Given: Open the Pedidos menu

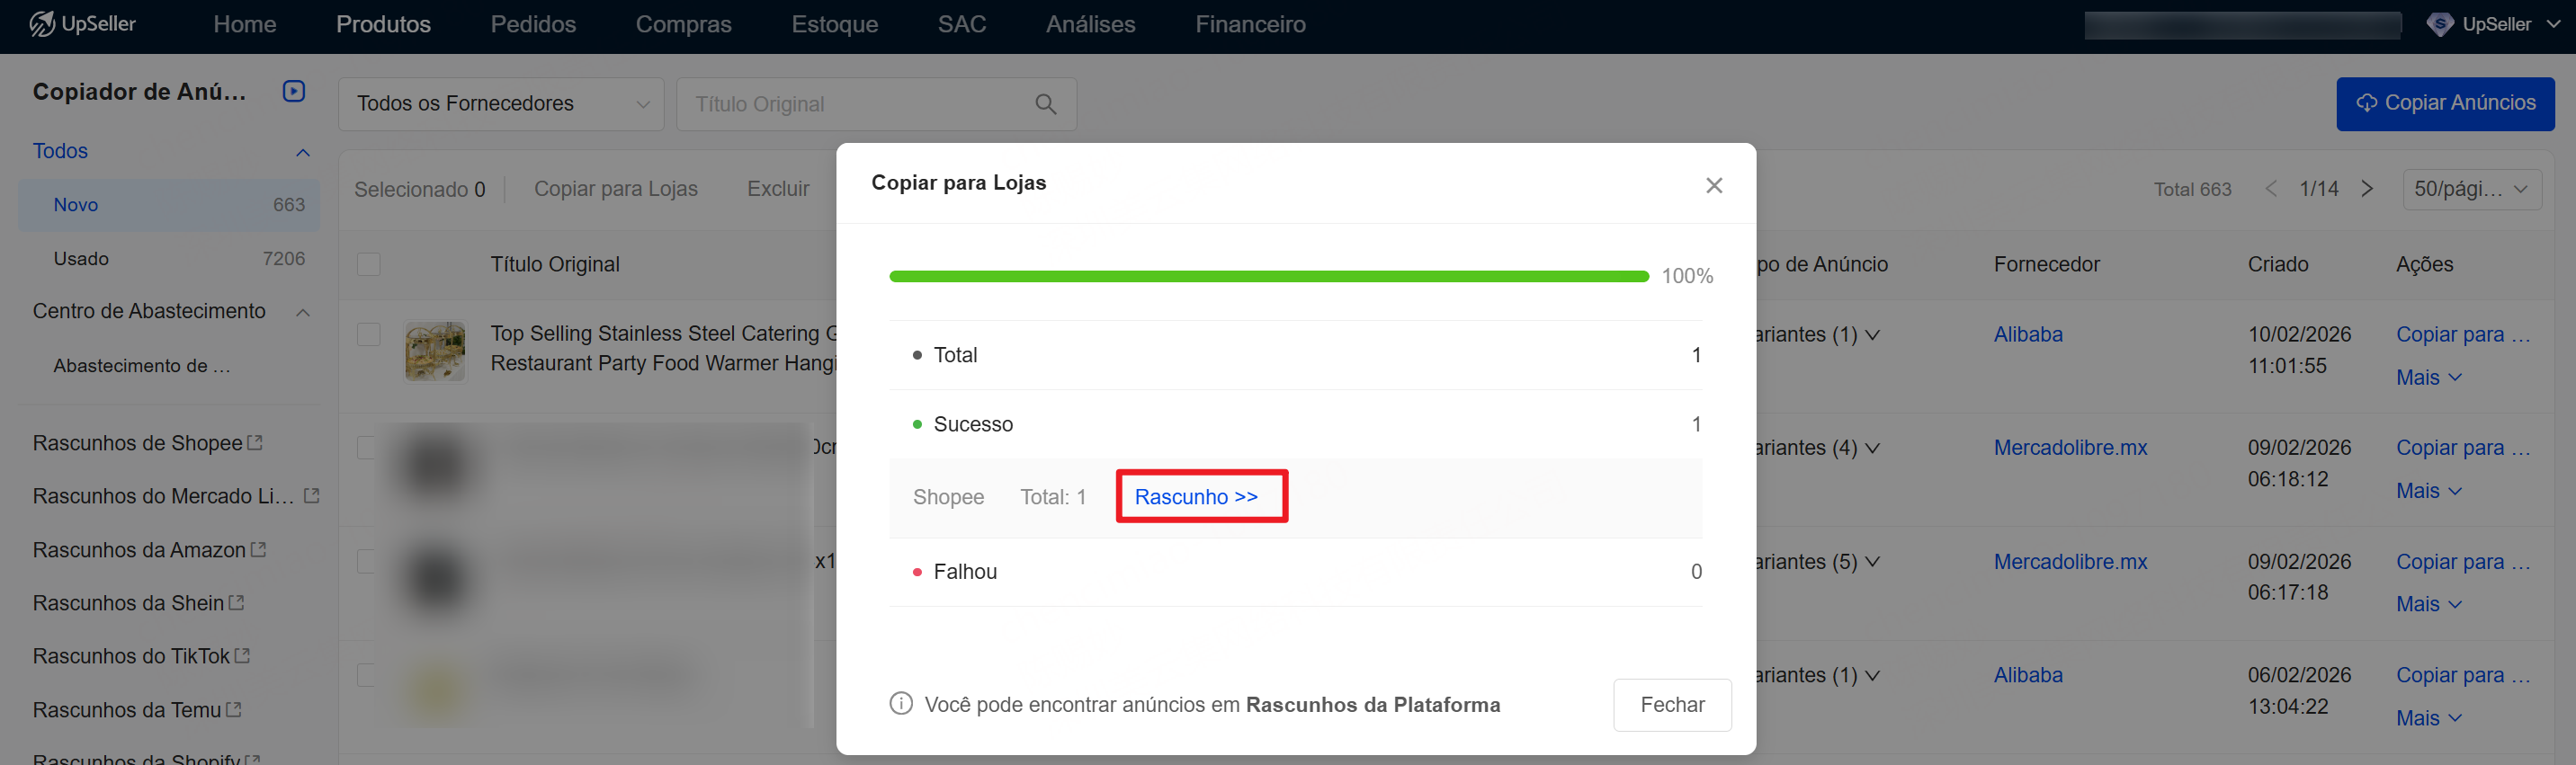Looking at the screenshot, I should [532, 24].
